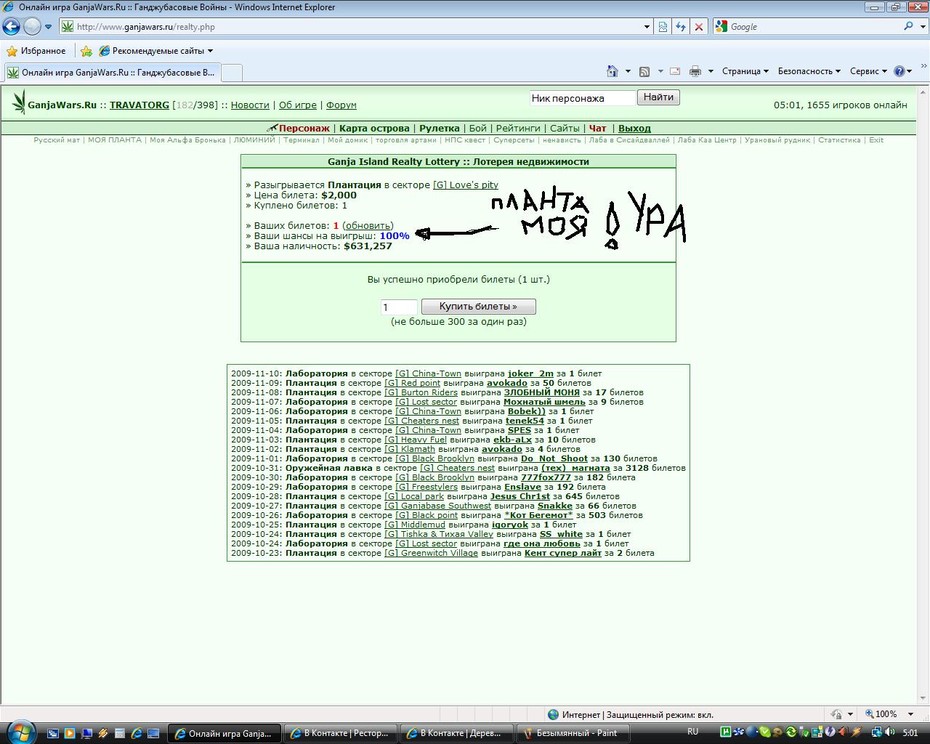Switch to the Безымянный - Paint taskbar window
This screenshot has width=930, height=744.
571,733
